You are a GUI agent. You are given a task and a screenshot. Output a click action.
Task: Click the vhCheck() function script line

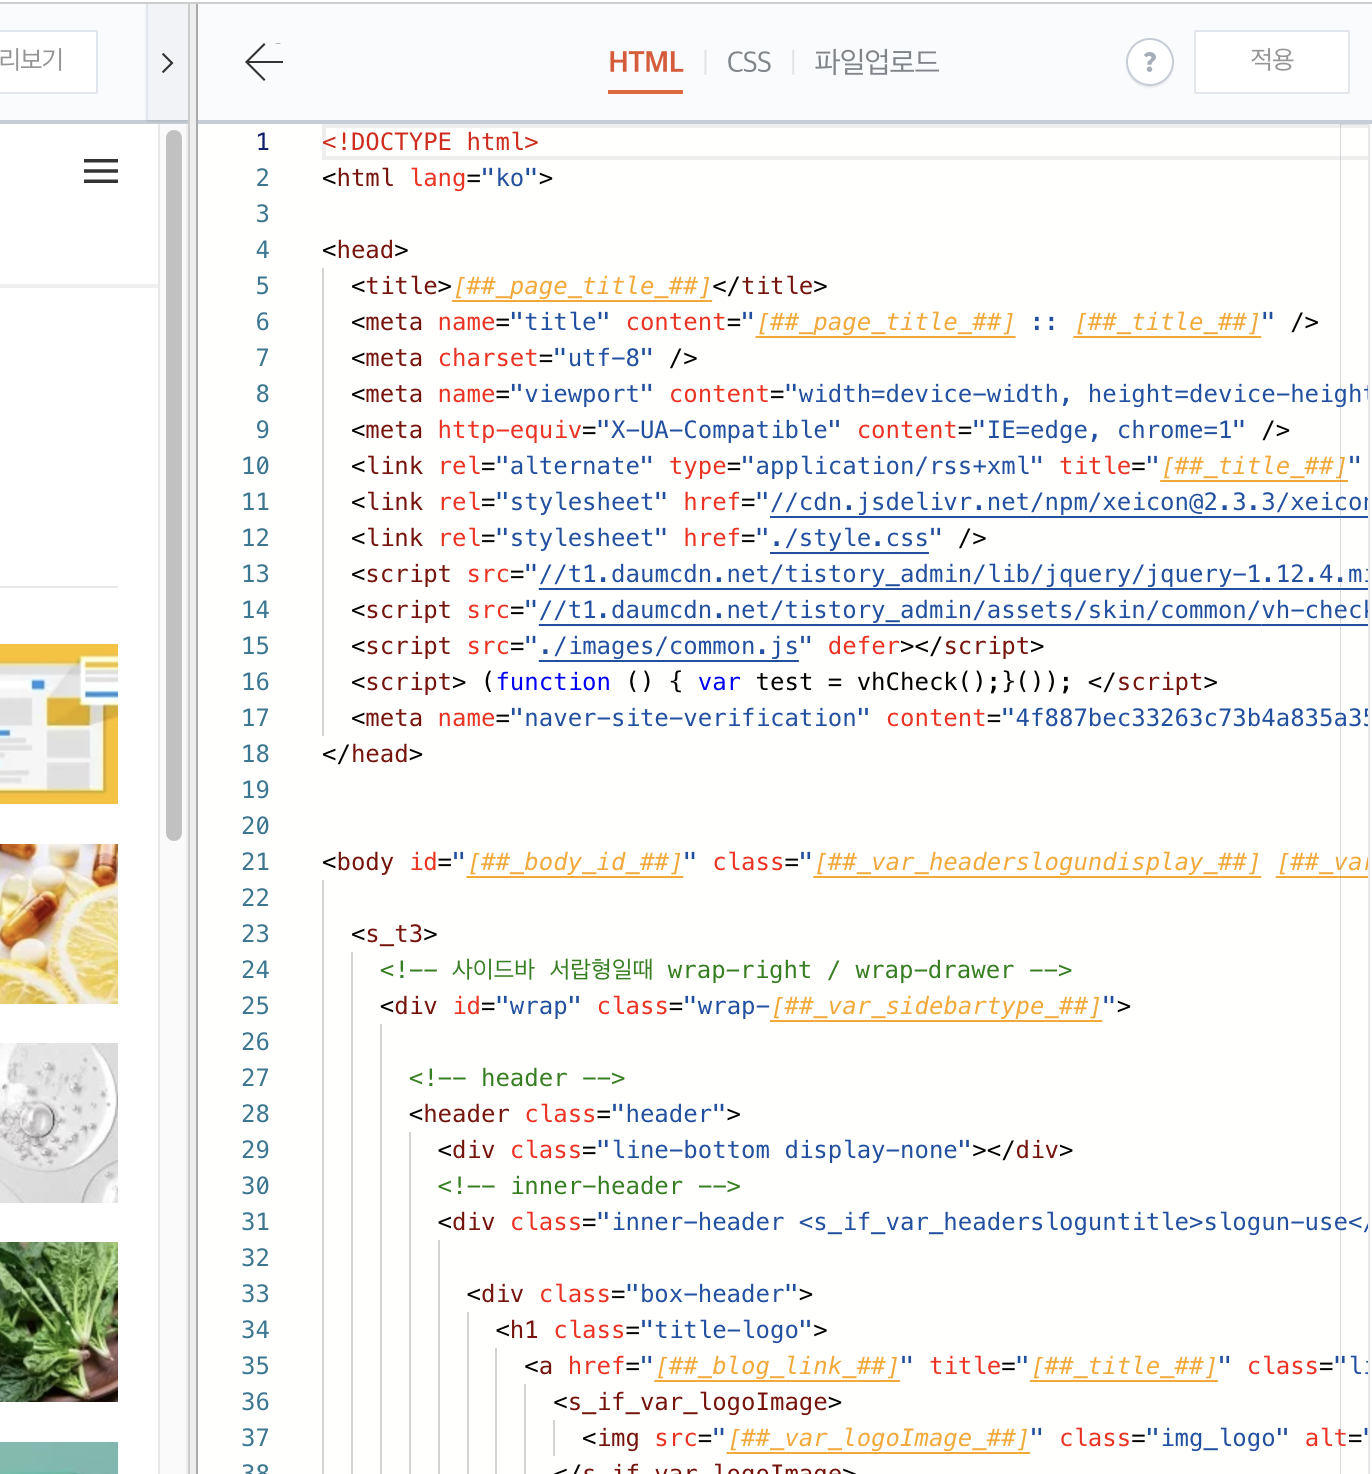784,682
